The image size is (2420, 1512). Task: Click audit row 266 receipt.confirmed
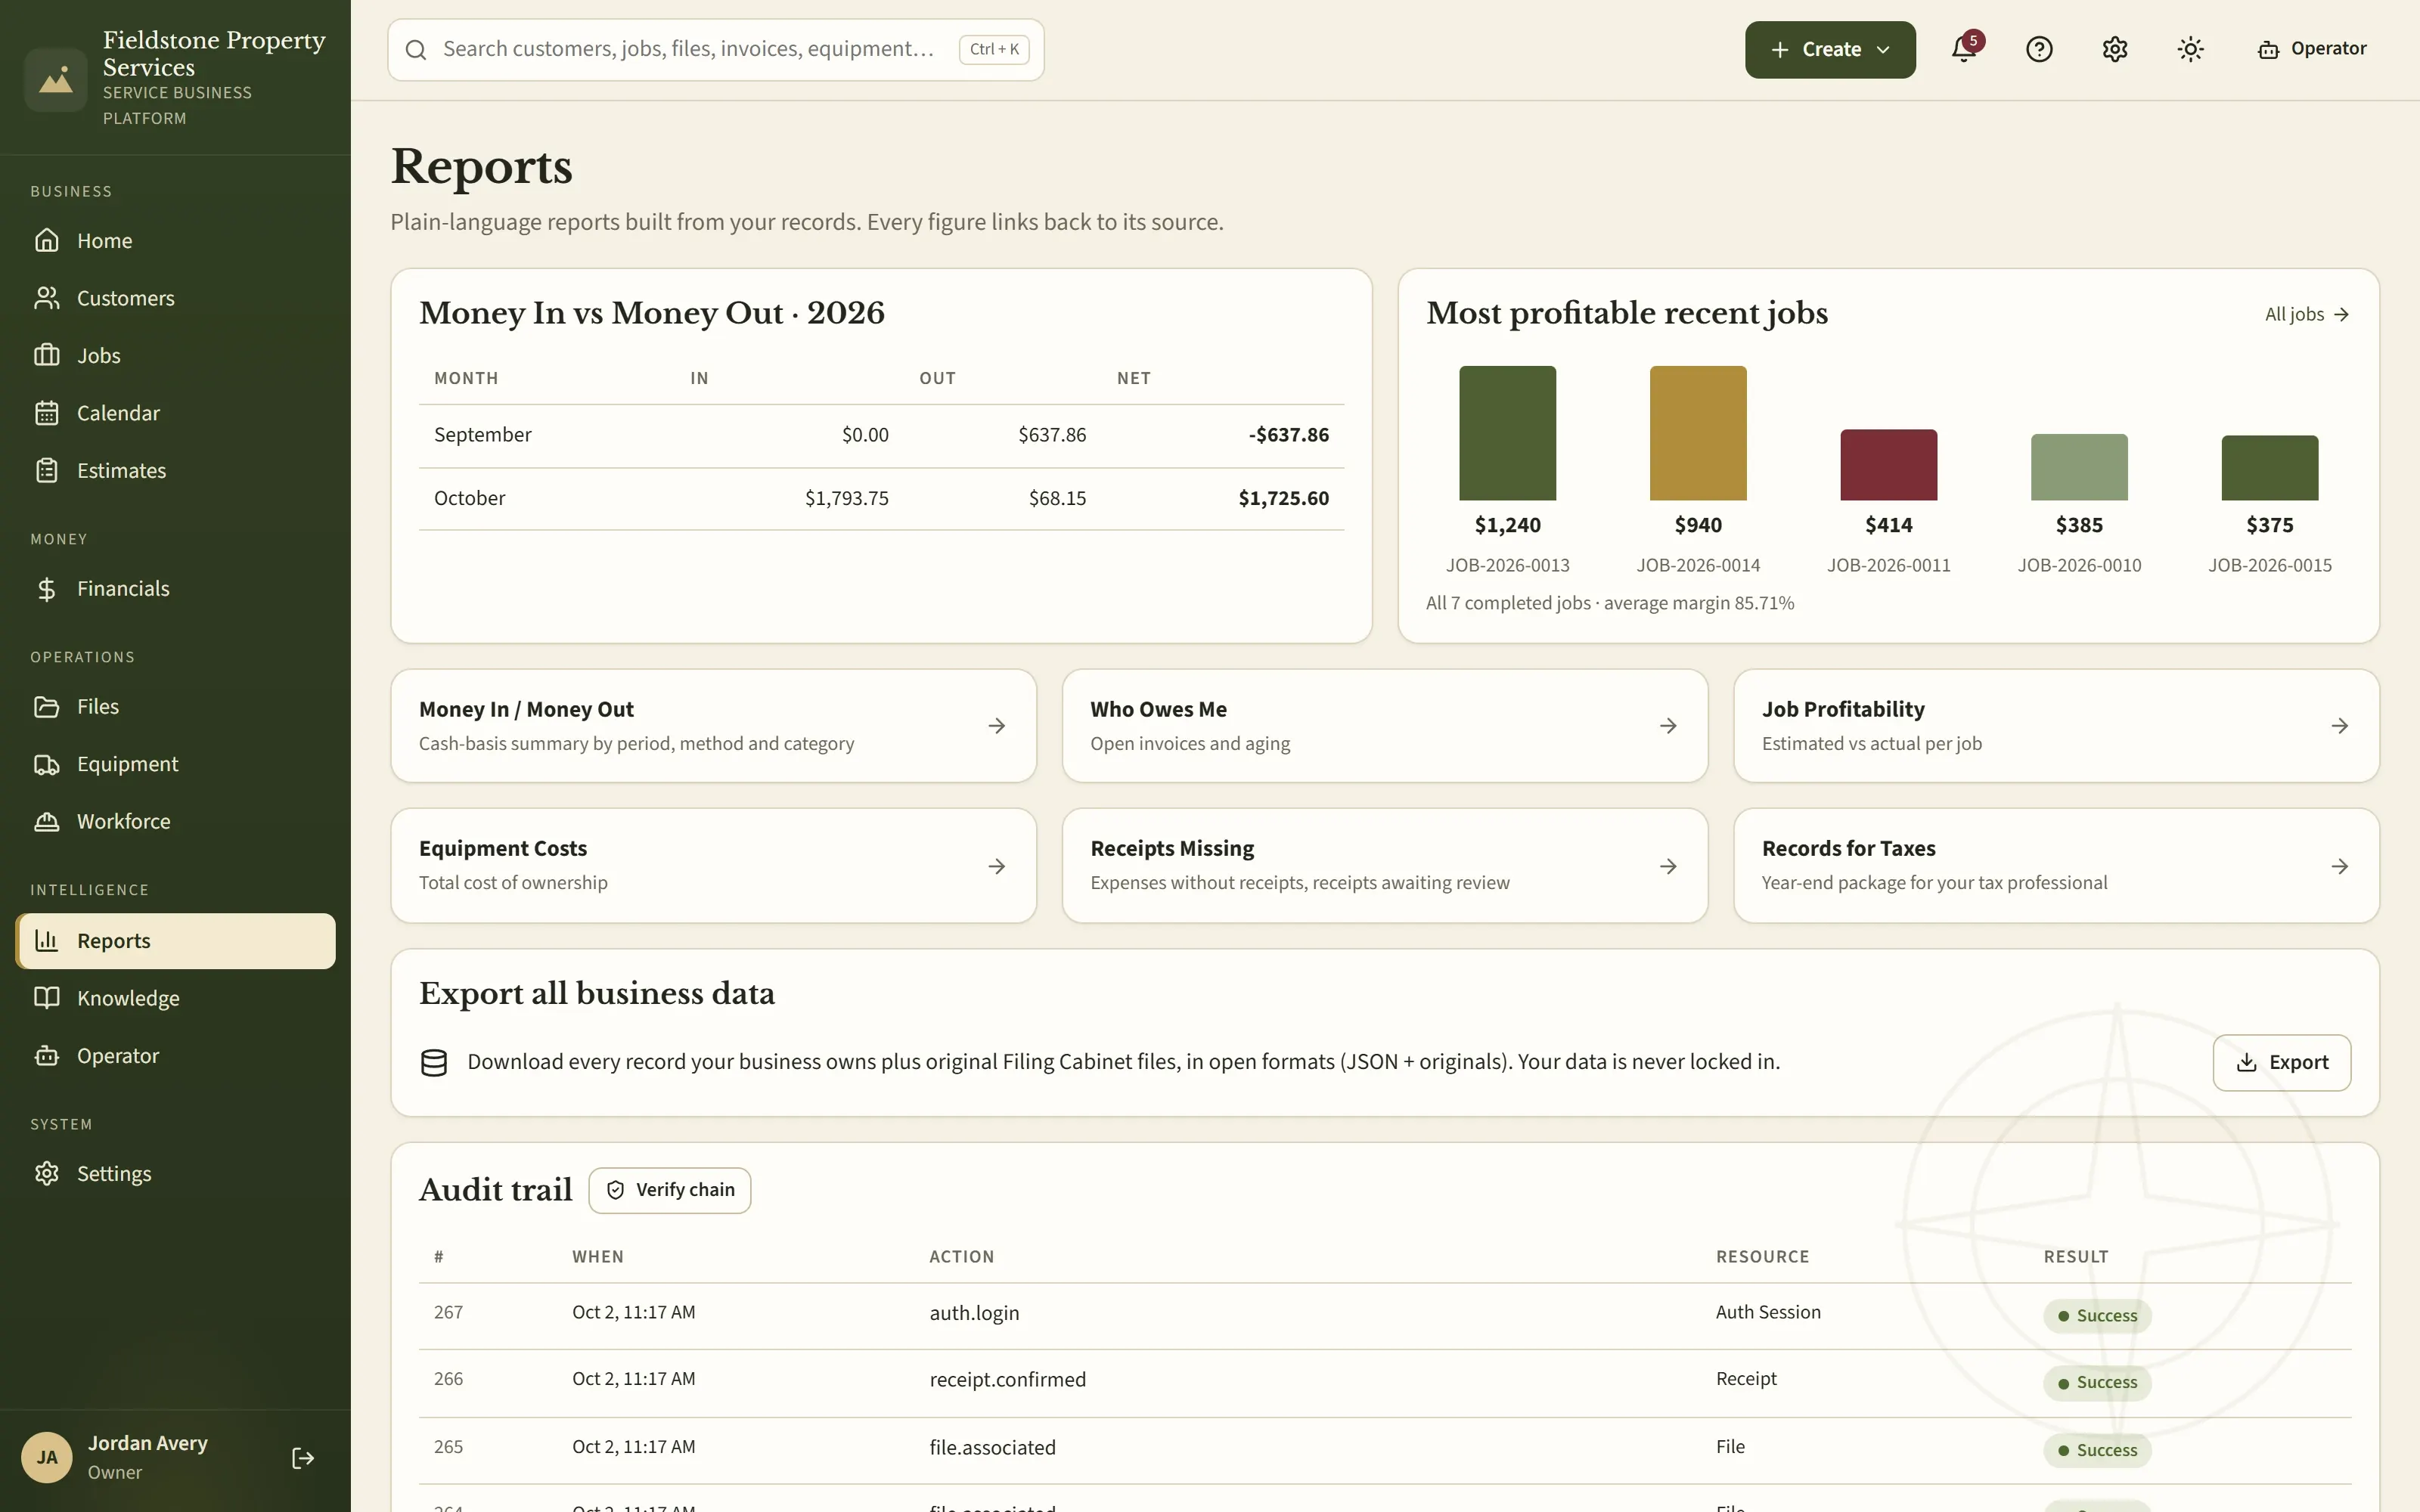pos(1385,1383)
